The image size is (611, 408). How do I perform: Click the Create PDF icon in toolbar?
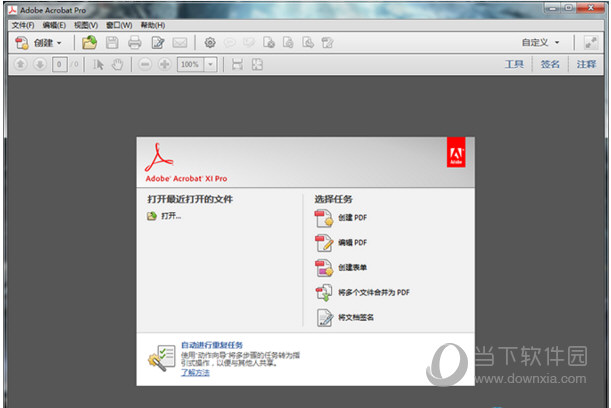pyautogui.click(x=21, y=43)
